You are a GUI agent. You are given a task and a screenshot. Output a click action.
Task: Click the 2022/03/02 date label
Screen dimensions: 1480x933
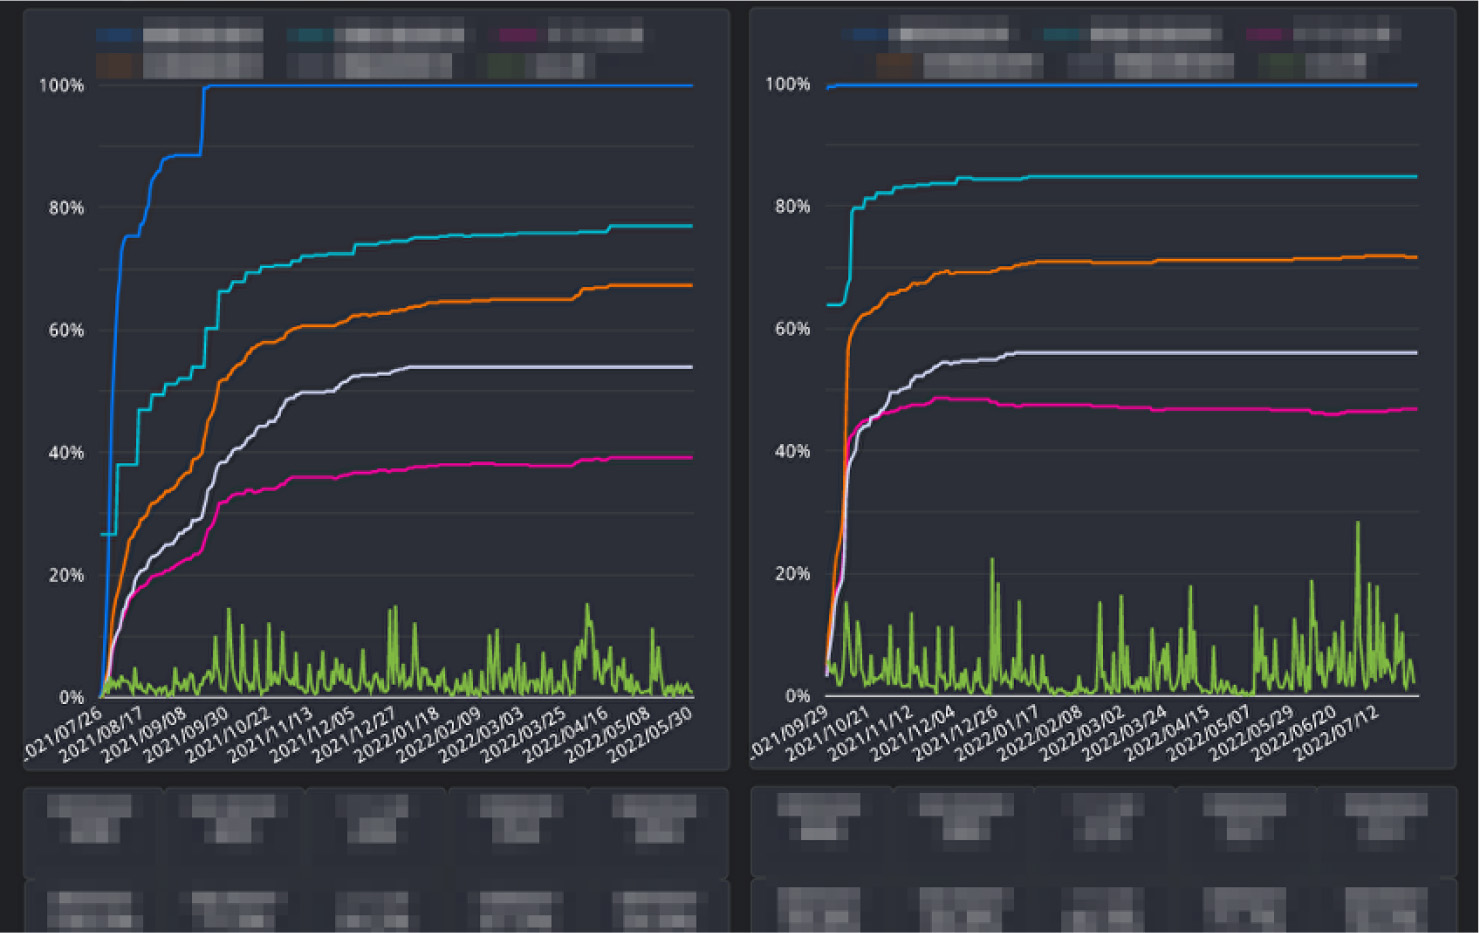[1081, 734]
